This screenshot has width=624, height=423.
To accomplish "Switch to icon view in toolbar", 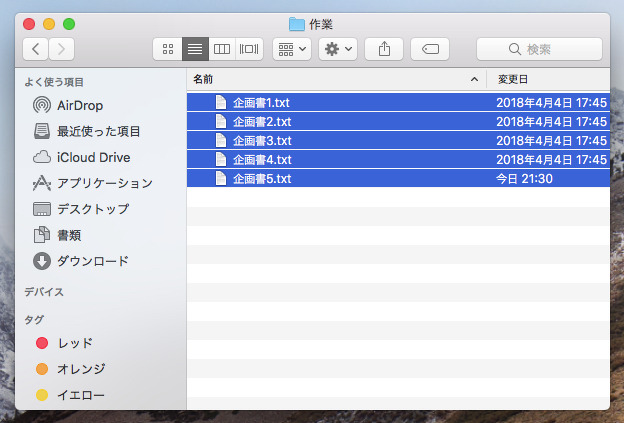I will click(167, 48).
